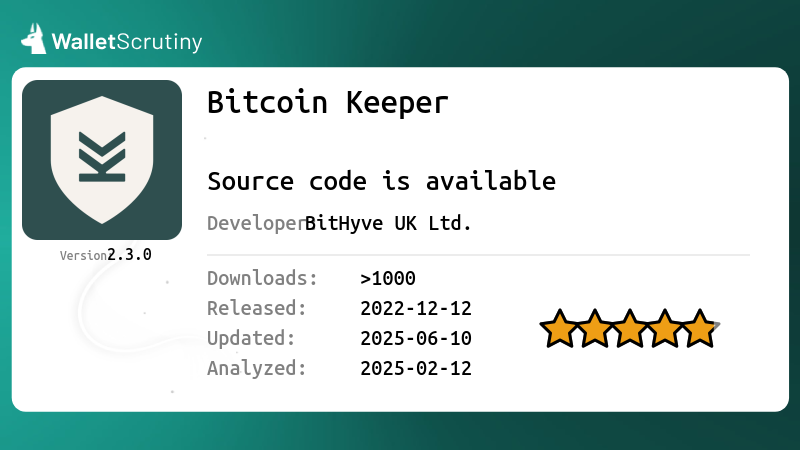Screen dimensions: 800x450
Task: Select the fourth rating star
Action: coord(665,329)
